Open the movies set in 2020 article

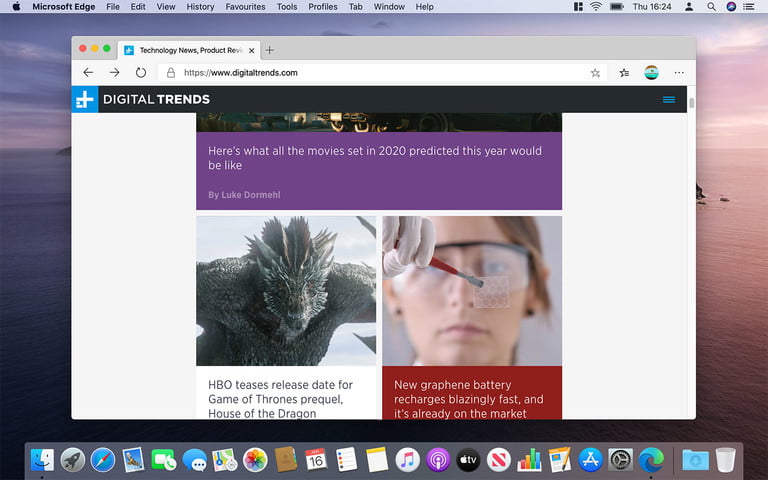[x=375, y=158]
